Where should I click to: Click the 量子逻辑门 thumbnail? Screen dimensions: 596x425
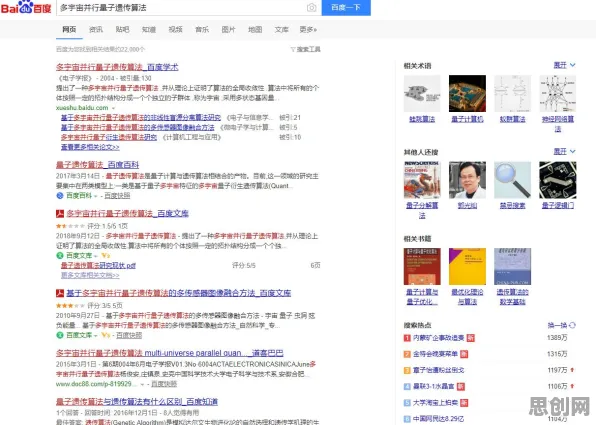[x=558, y=180]
